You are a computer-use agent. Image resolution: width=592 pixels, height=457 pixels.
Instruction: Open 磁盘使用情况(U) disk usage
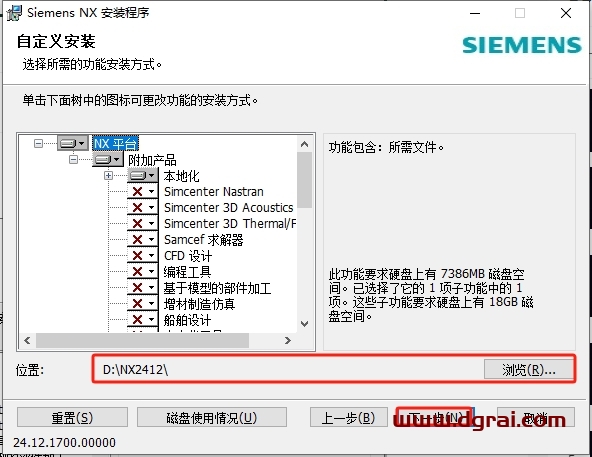coord(212,417)
